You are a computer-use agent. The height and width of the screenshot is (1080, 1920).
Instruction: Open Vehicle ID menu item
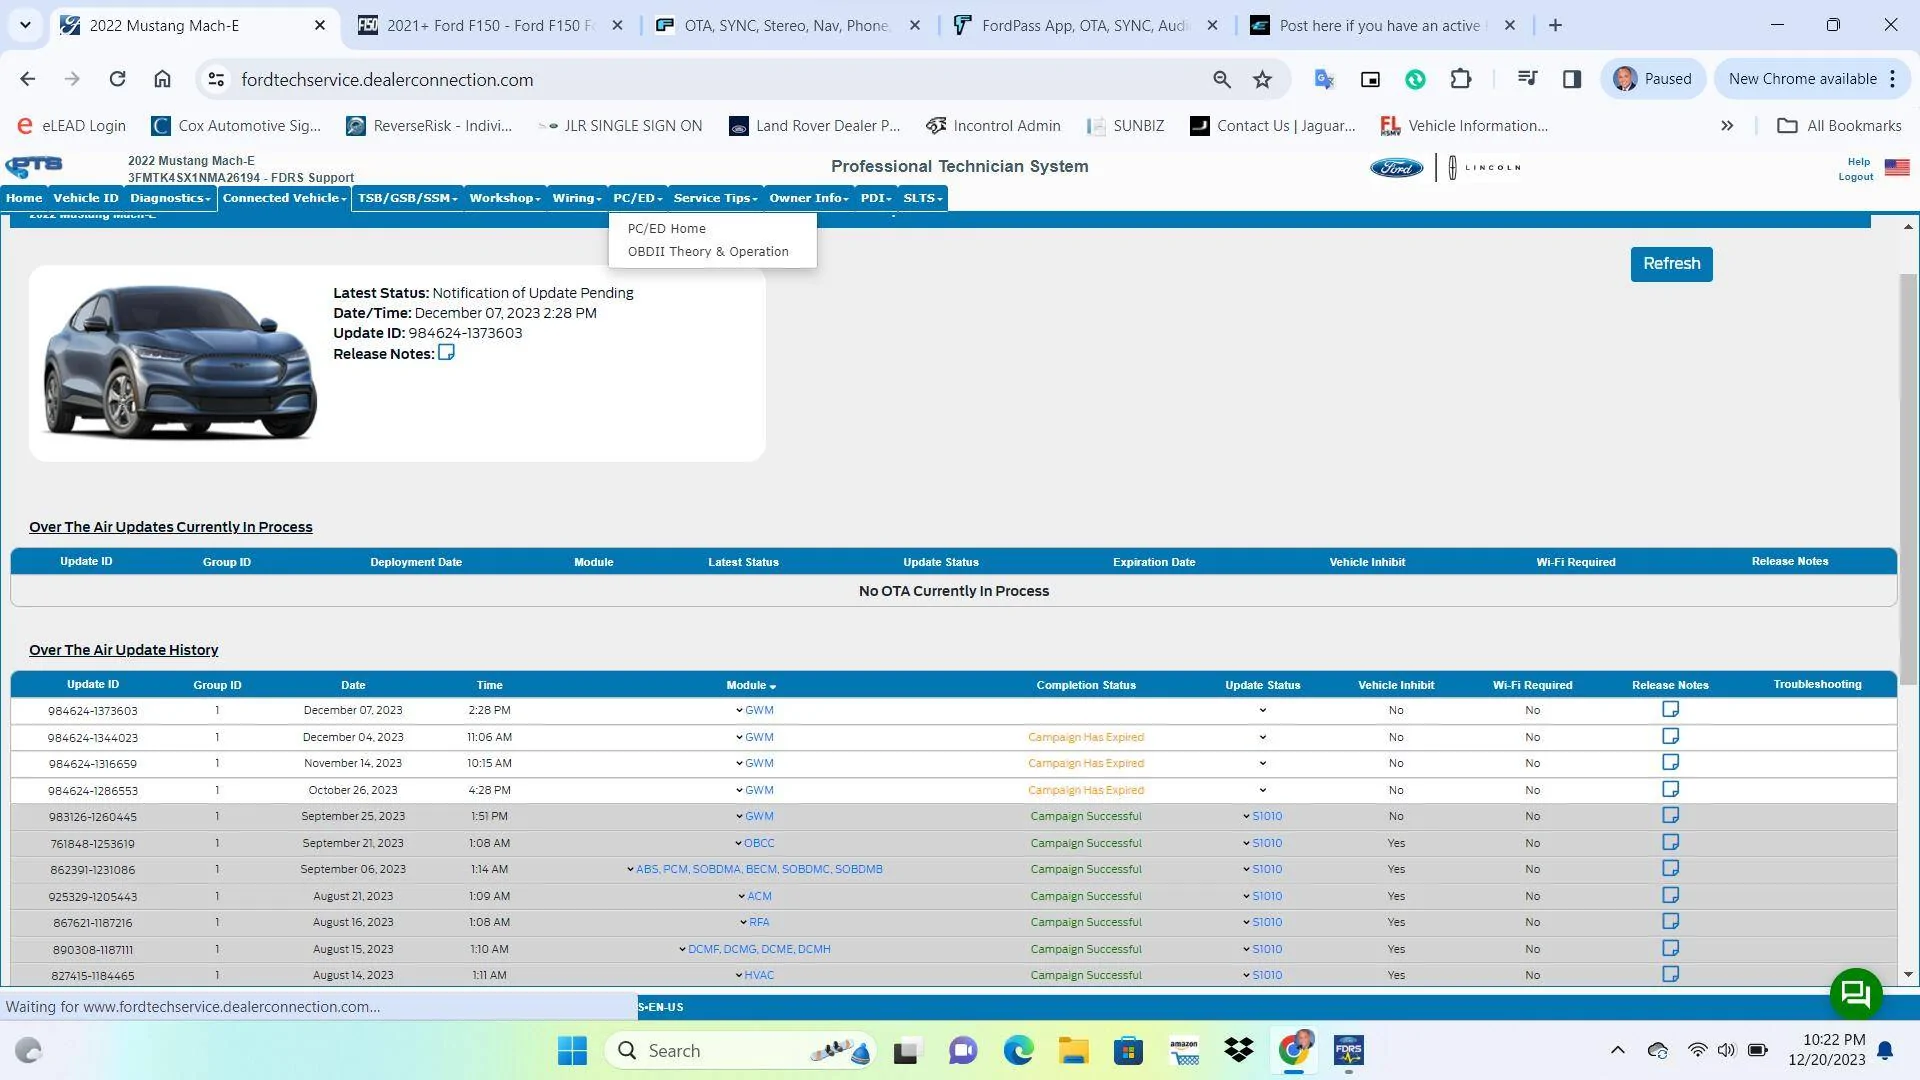click(86, 198)
